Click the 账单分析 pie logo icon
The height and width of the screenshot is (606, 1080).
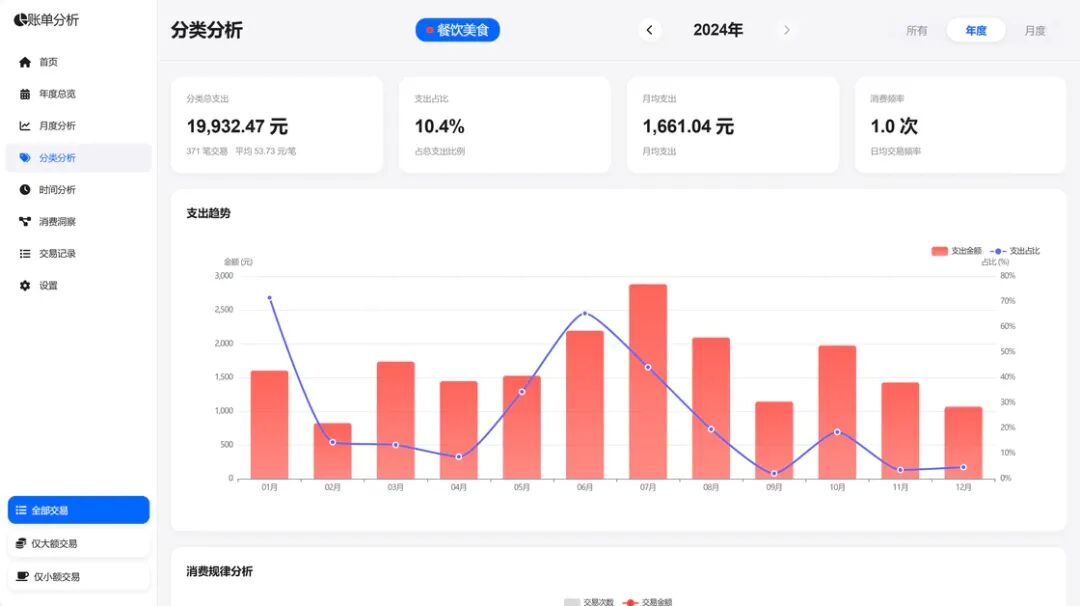coord(21,20)
